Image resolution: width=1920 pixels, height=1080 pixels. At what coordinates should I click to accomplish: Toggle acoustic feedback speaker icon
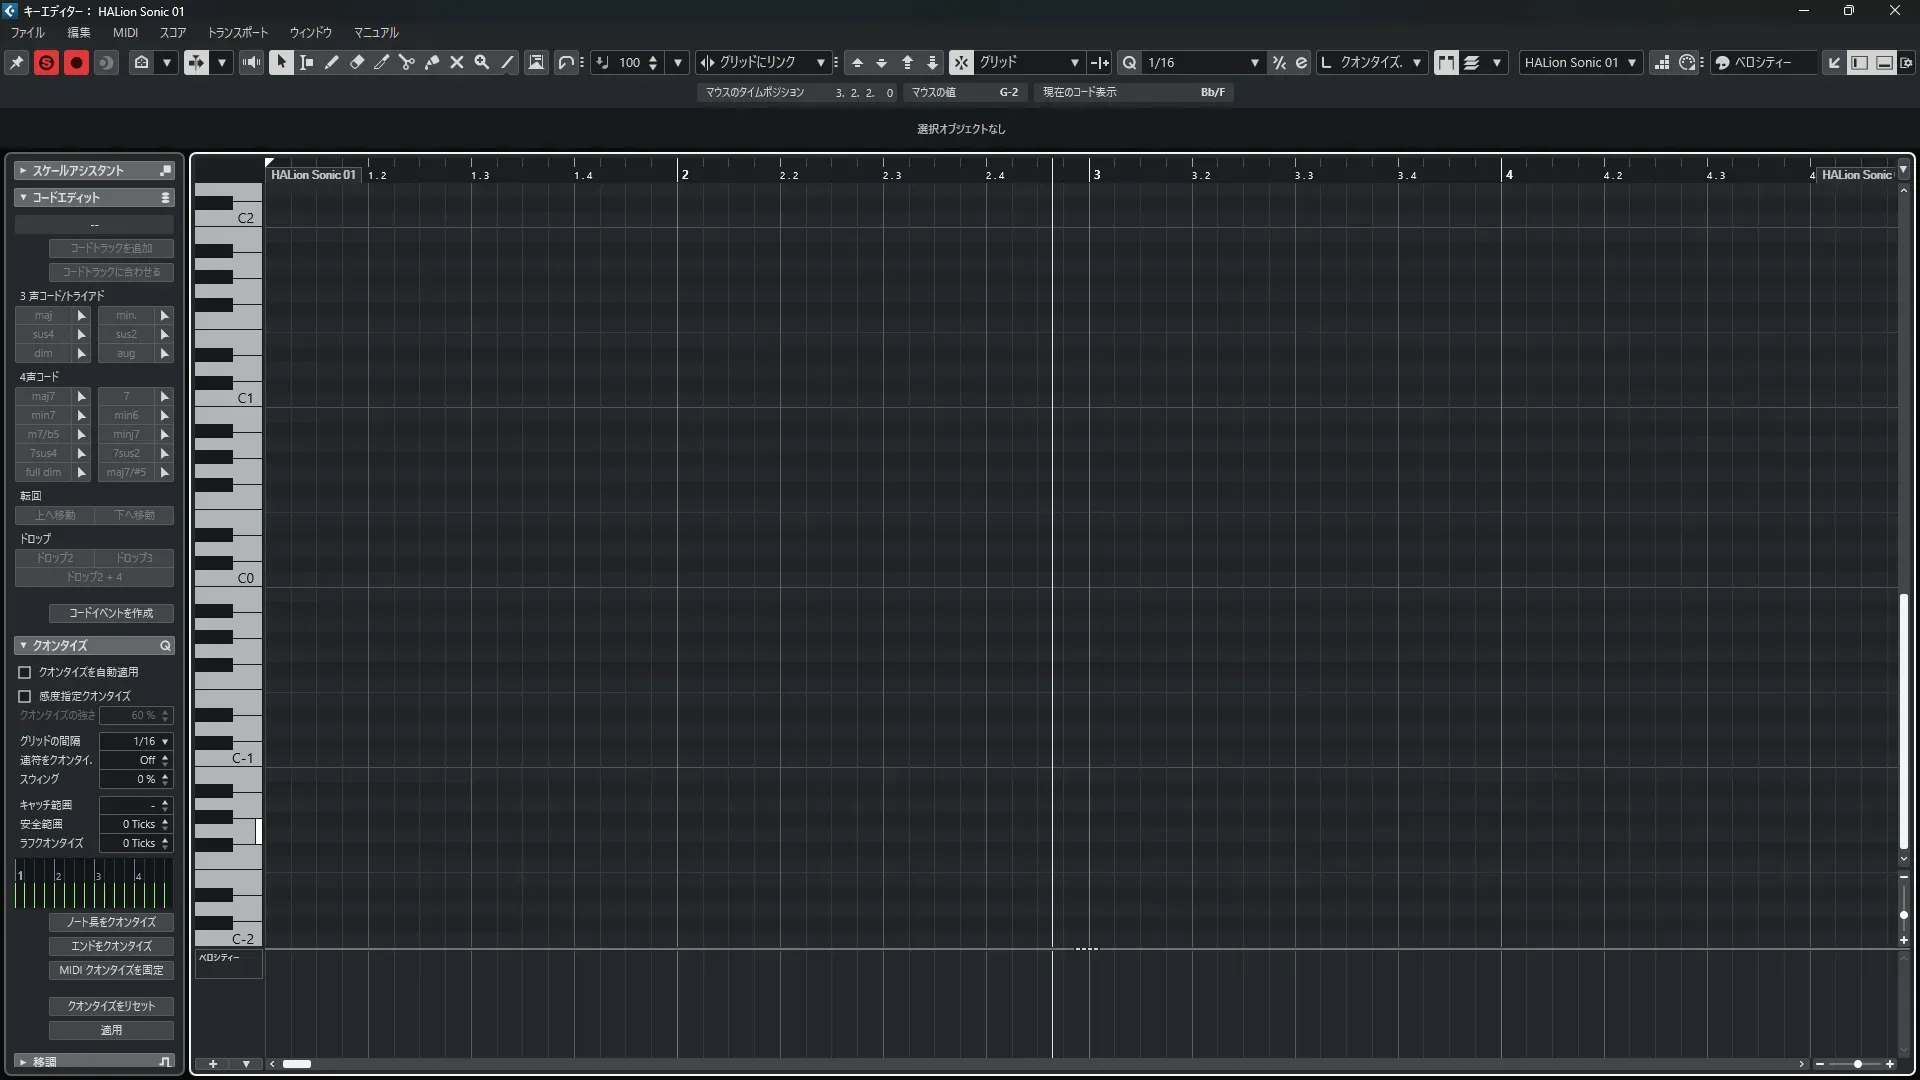(x=251, y=62)
